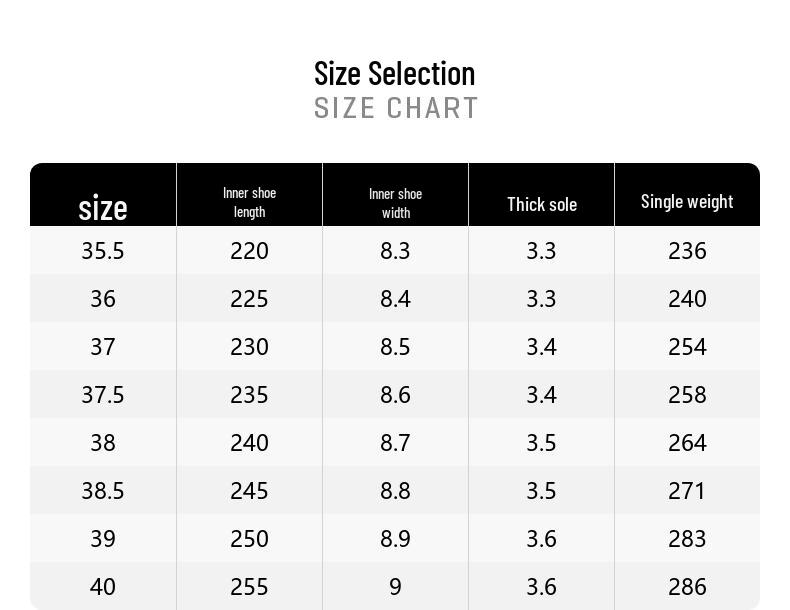This screenshot has height=610, width=790.
Task: Select size 35.5 cell
Action: pyautogui.click(x=103, y=251)
